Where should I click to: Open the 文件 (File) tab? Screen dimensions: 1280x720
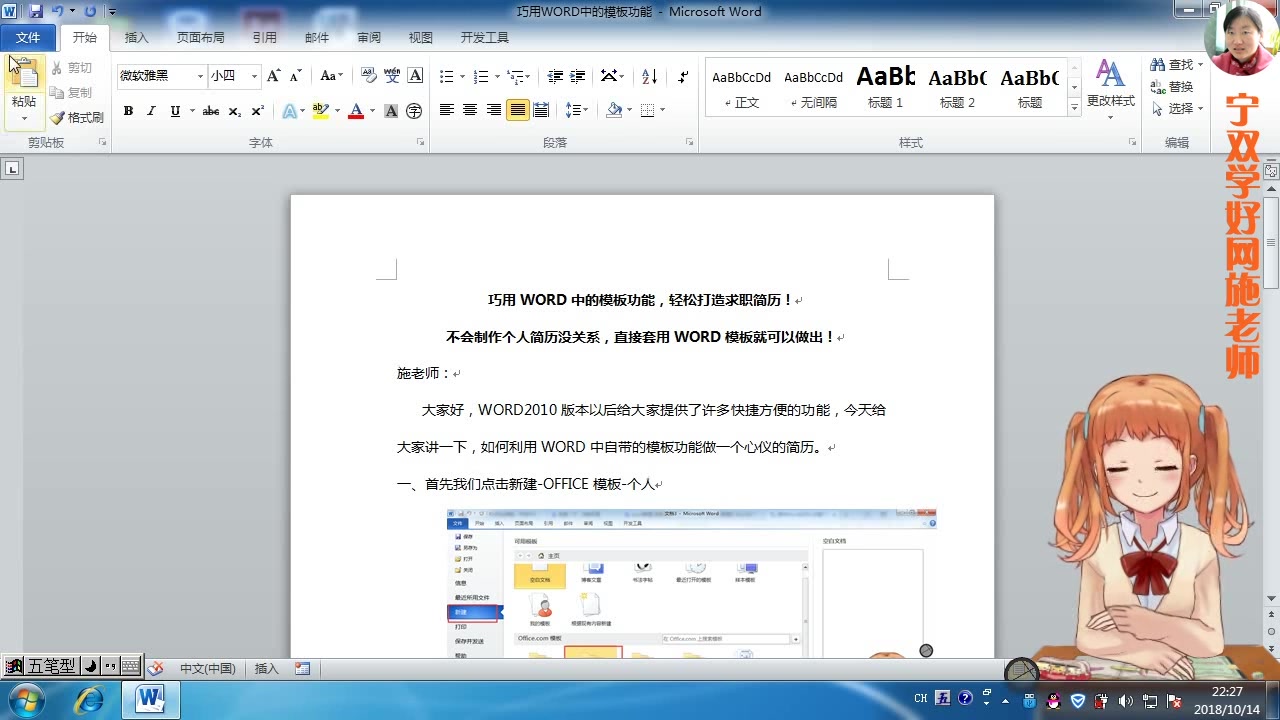pyautogui.click(x=28, y=38)
